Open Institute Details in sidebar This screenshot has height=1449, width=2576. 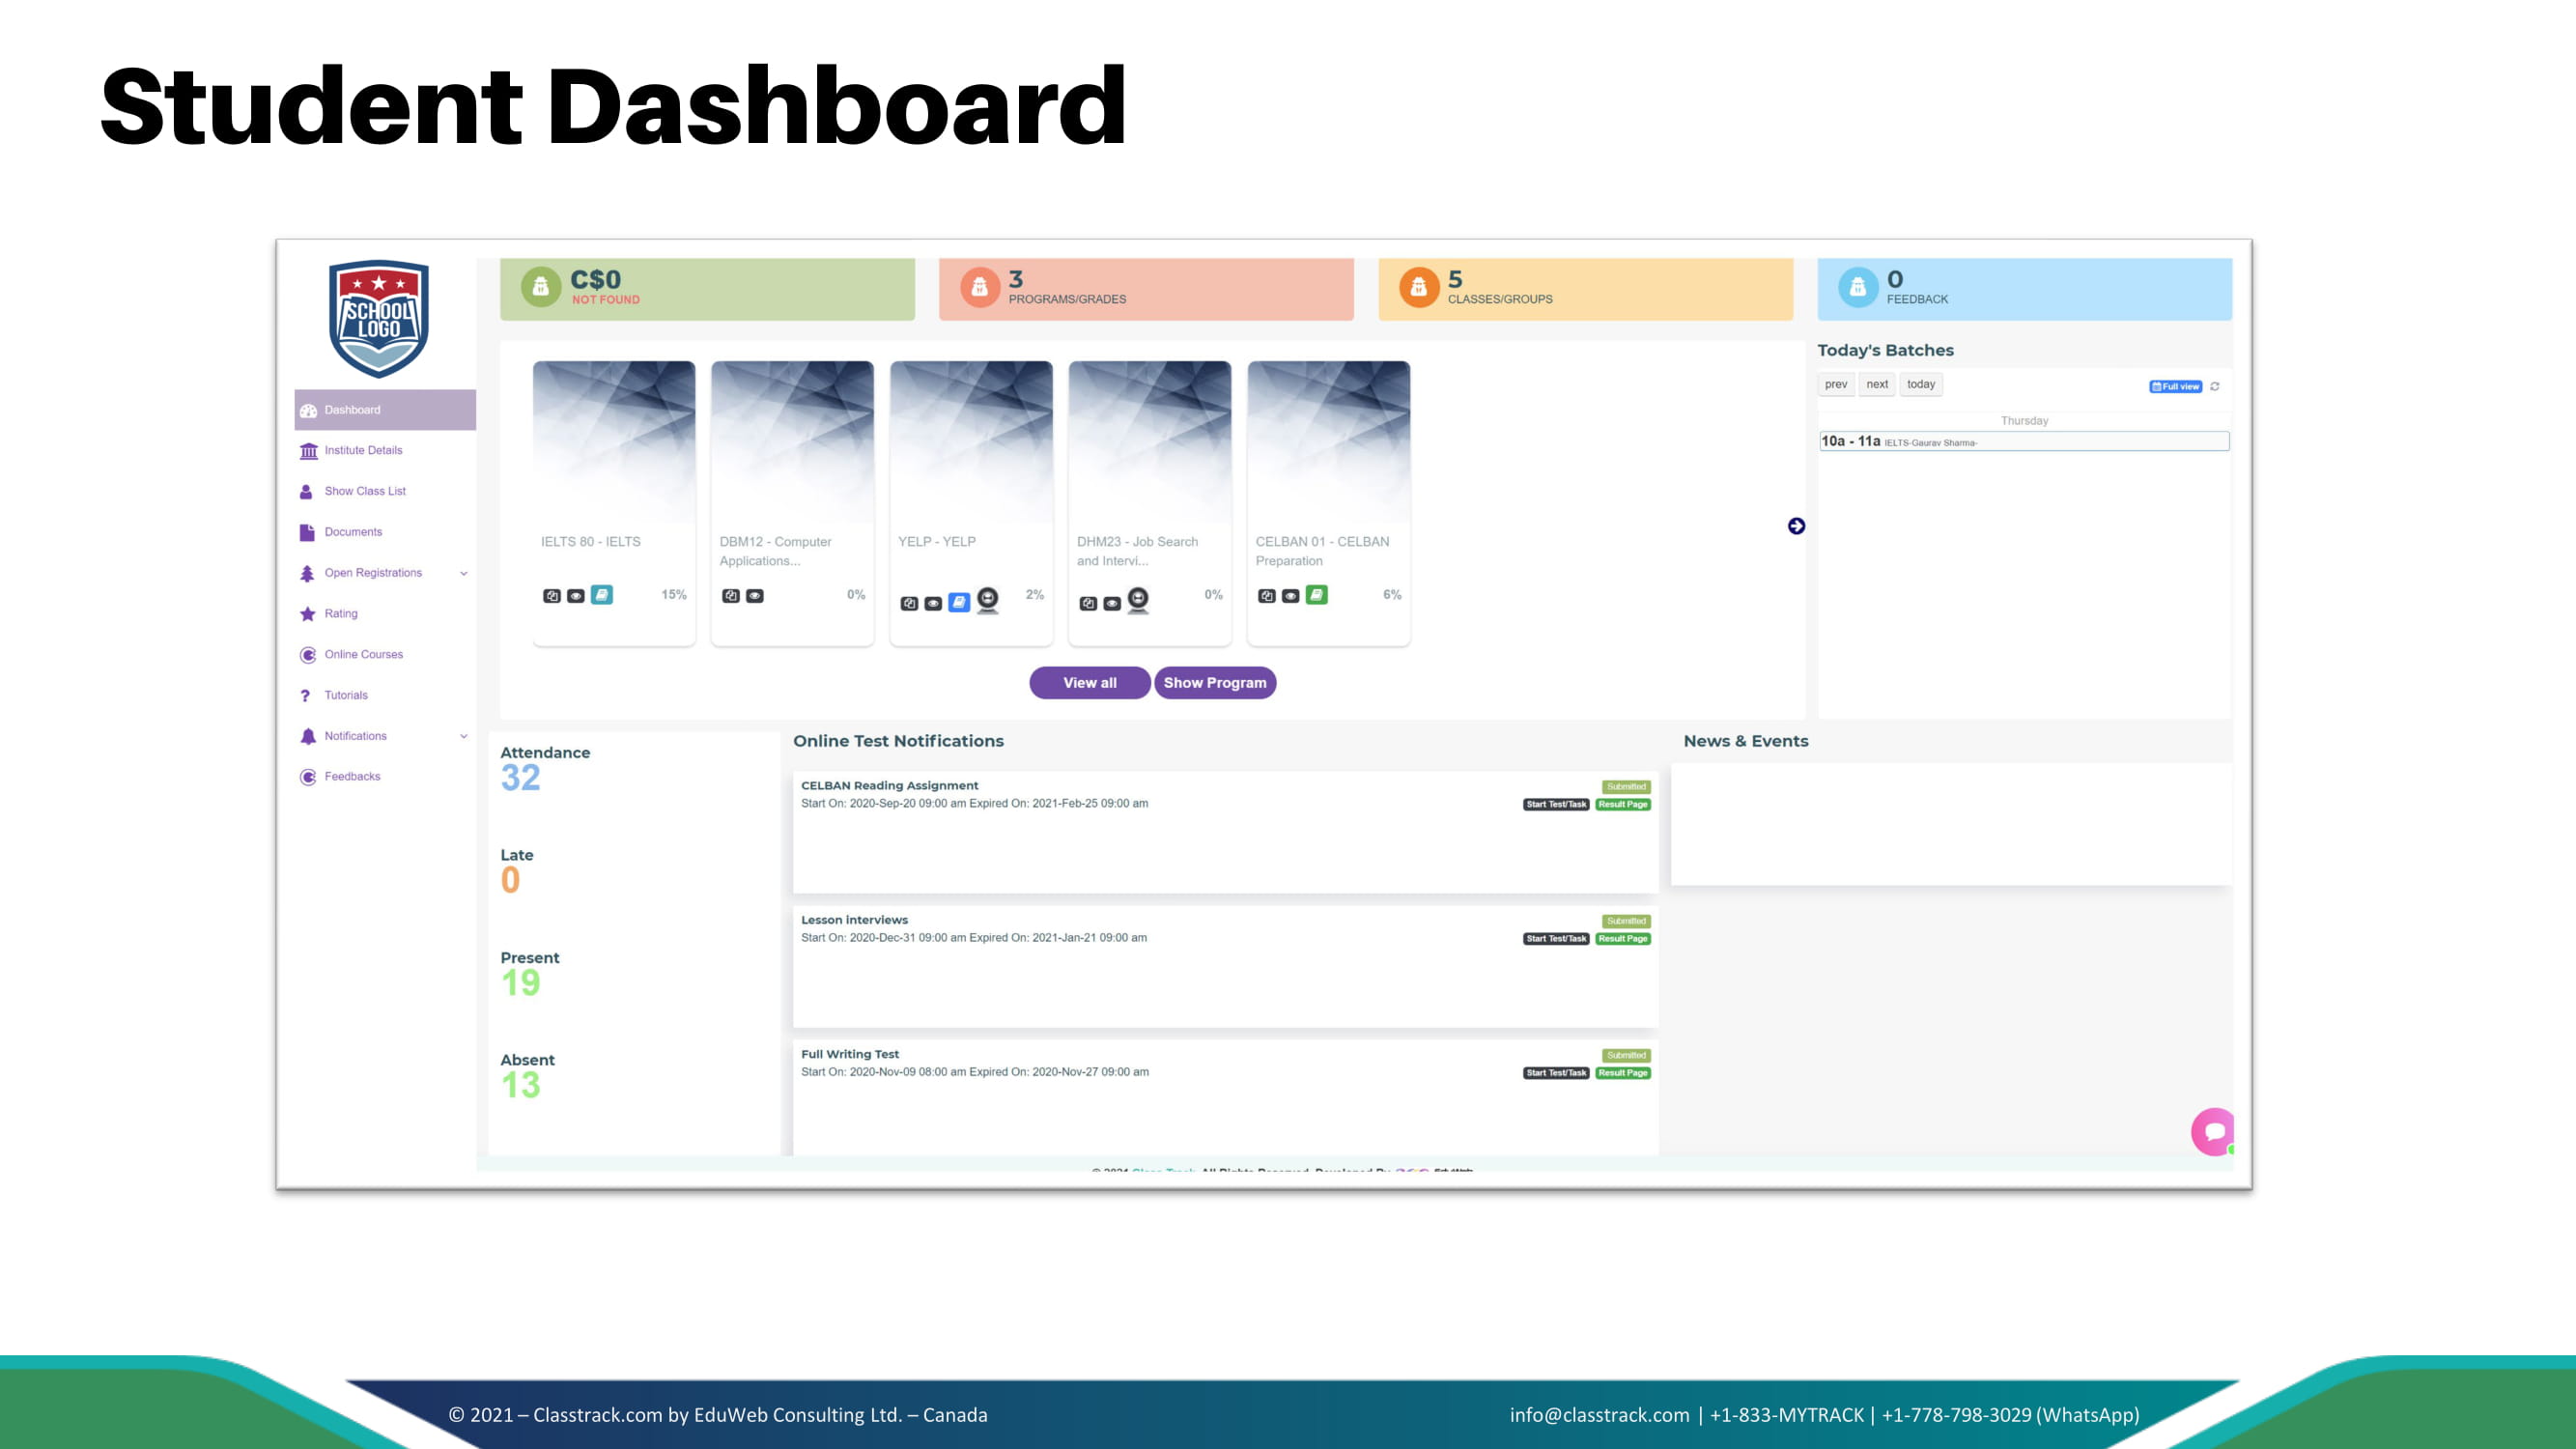coord(363,450)
